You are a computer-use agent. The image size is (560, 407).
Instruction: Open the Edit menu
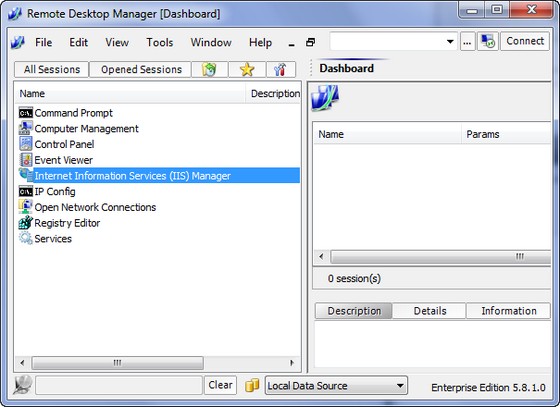[x=79, y=42]
